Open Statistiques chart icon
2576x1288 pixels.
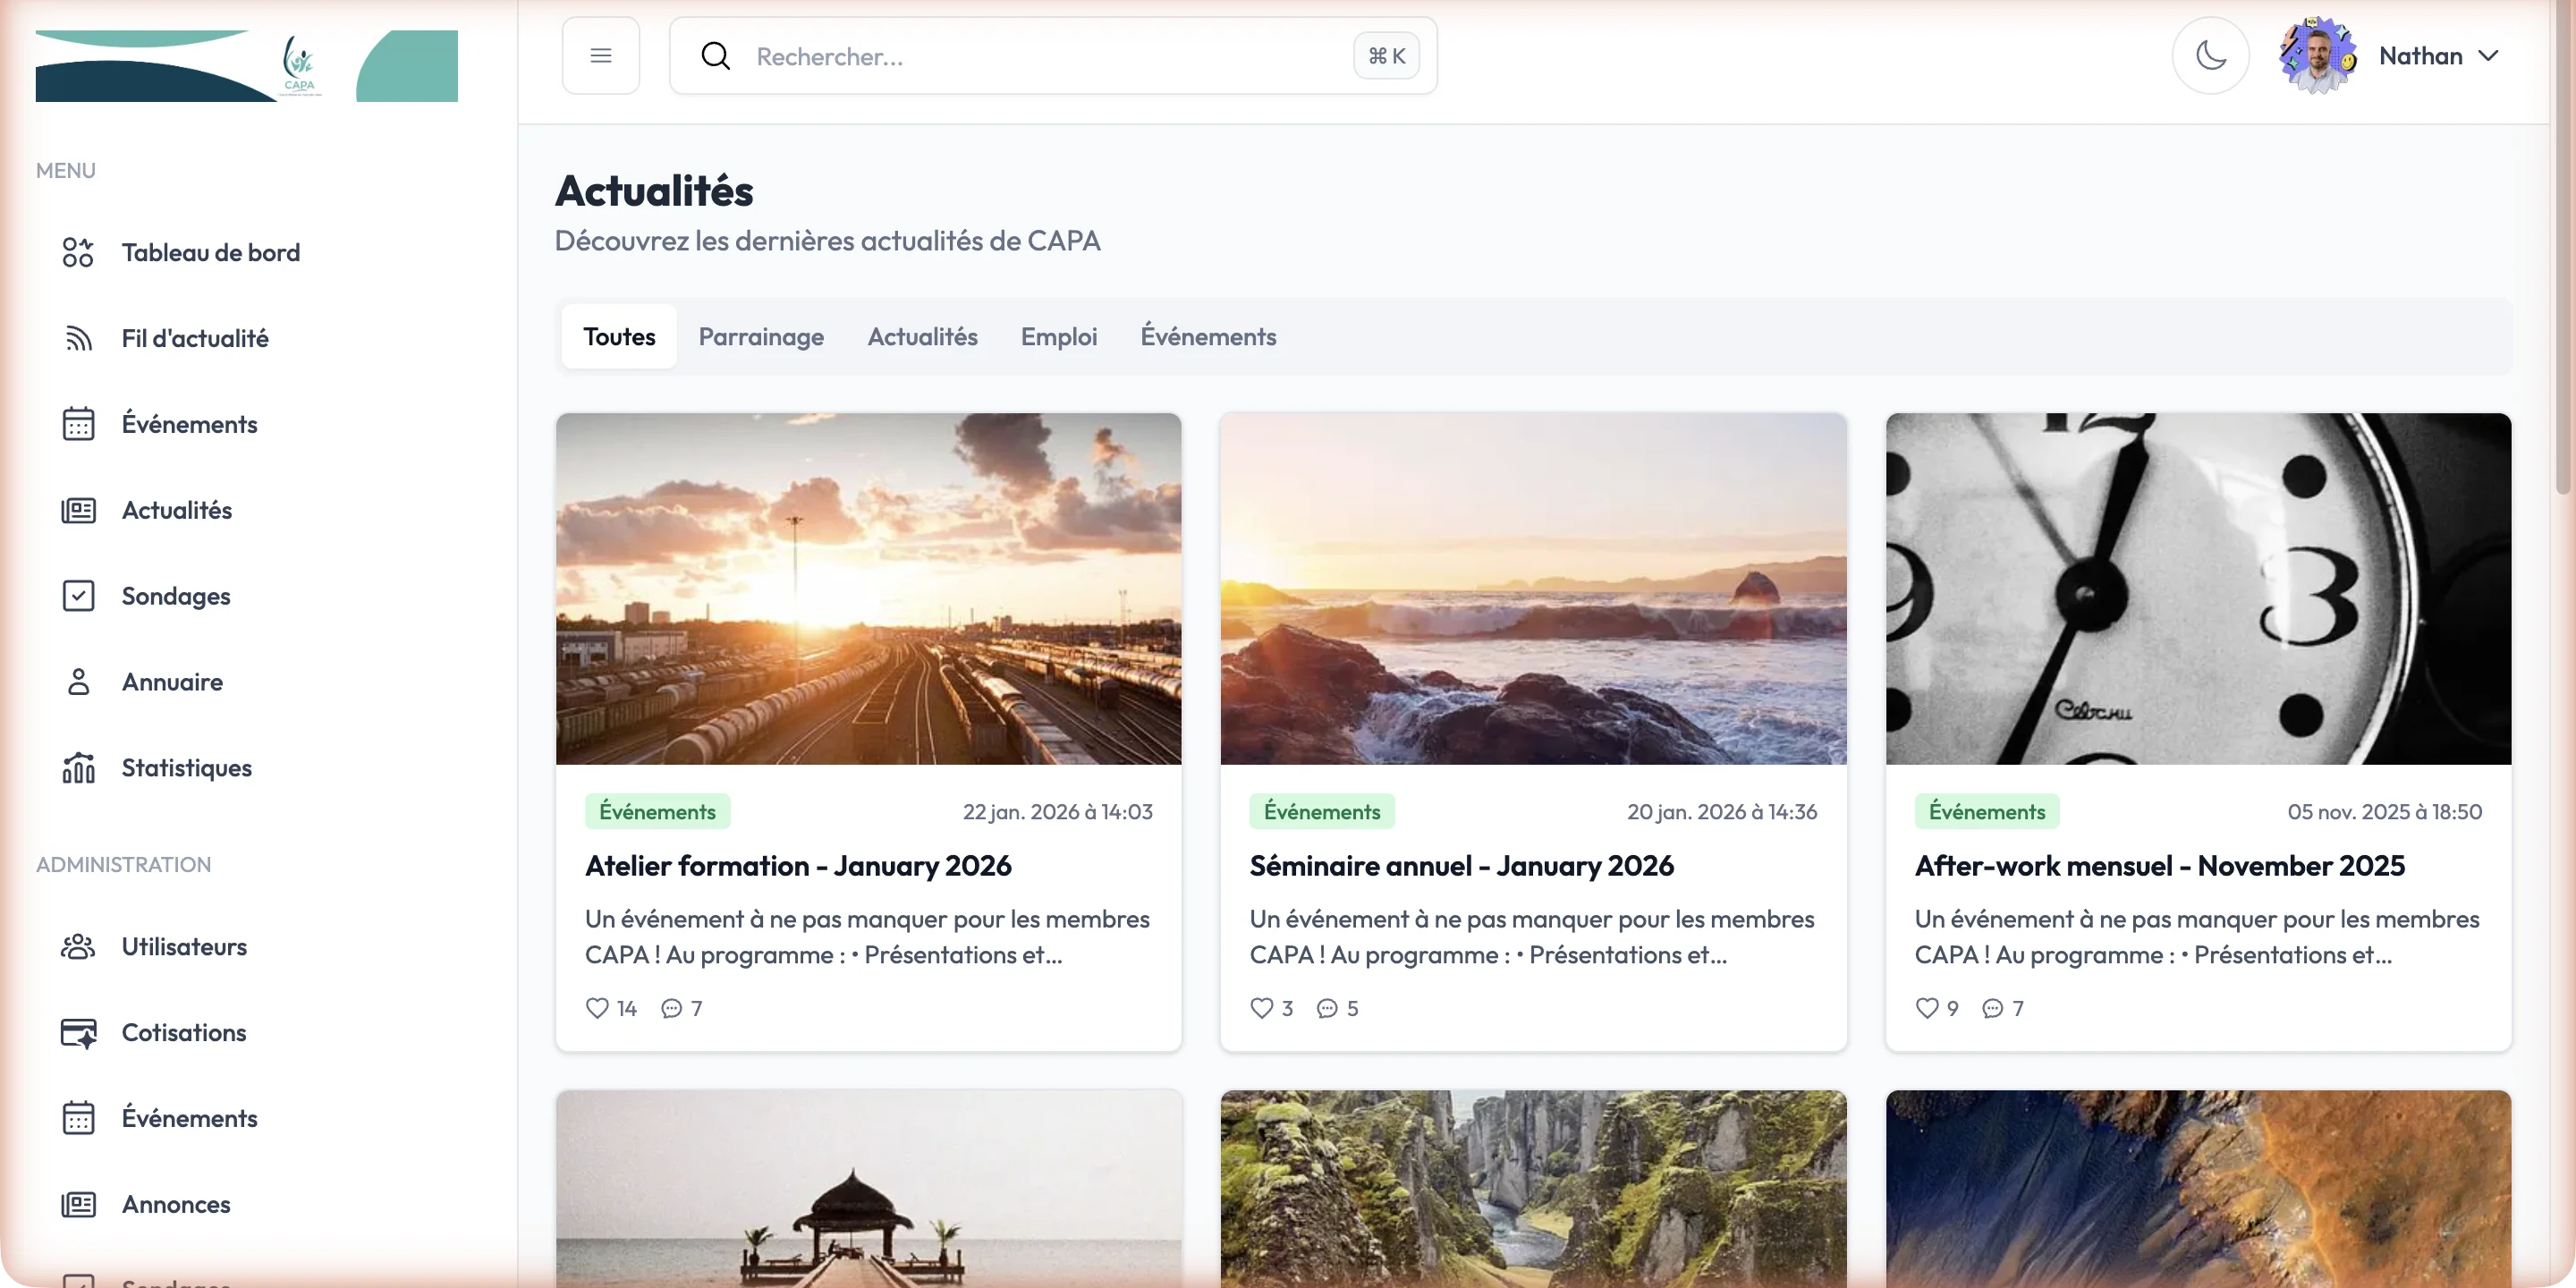78,768
